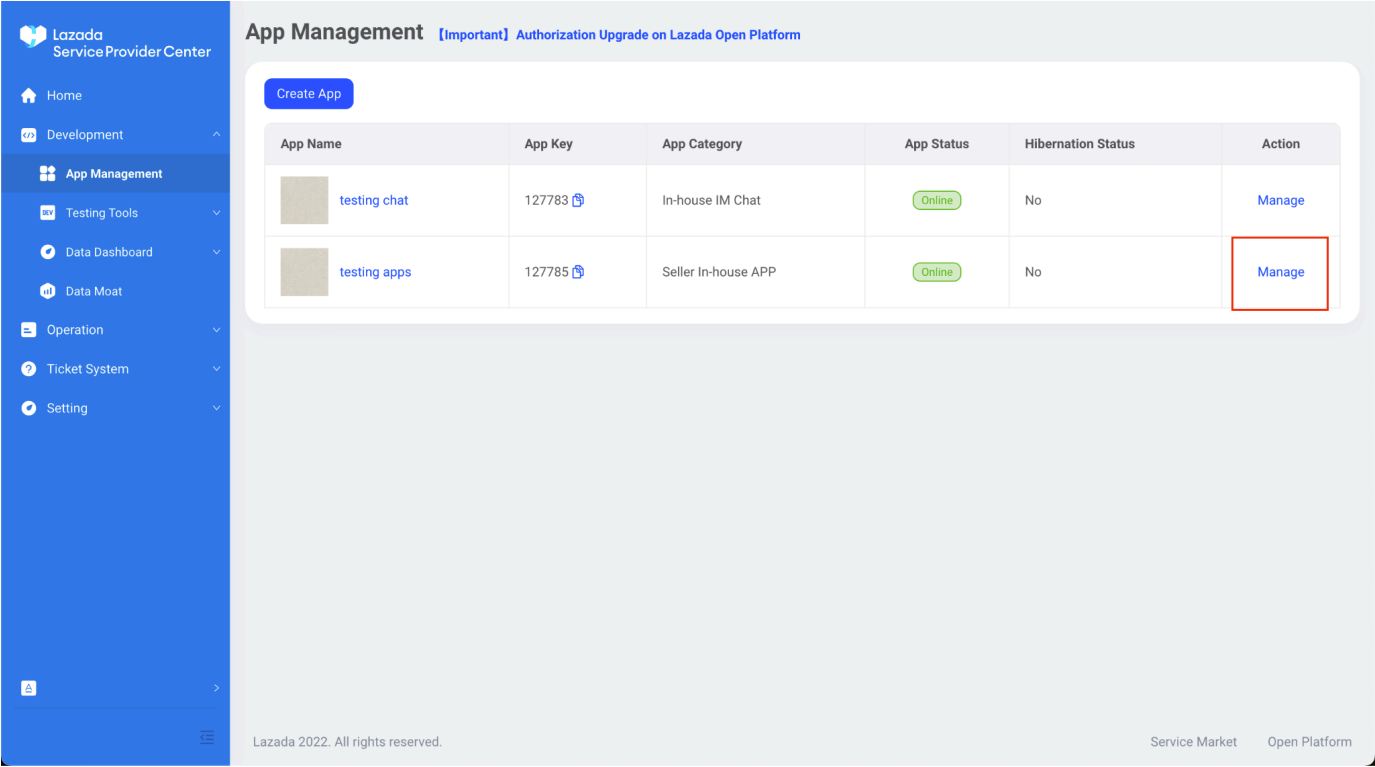
Task: Click the testing chat app thumbnail
Action: [x=304, y=200]
